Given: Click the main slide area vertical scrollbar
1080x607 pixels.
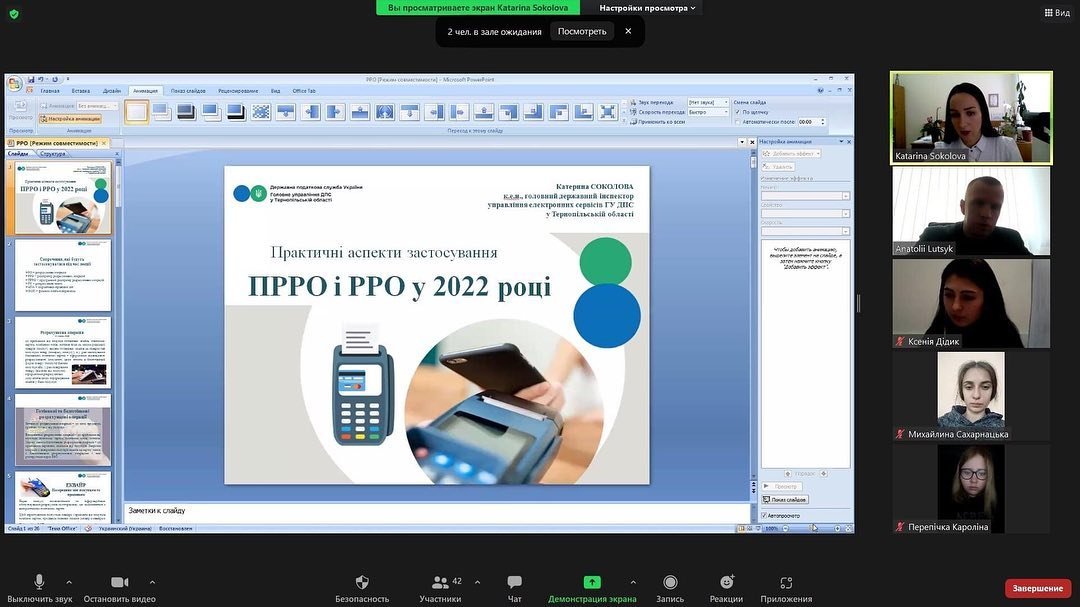Looking at the screenshot, I should (754, 316).
